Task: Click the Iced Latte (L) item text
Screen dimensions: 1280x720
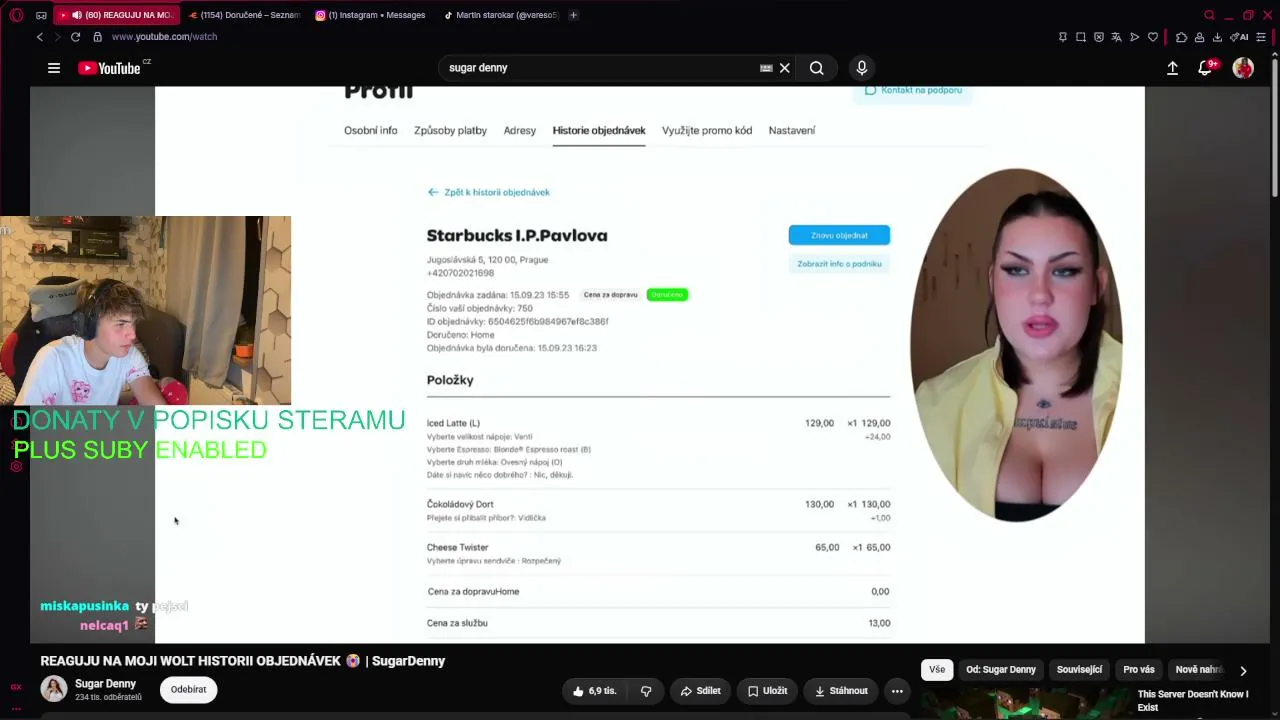Action: click(453, 423)
